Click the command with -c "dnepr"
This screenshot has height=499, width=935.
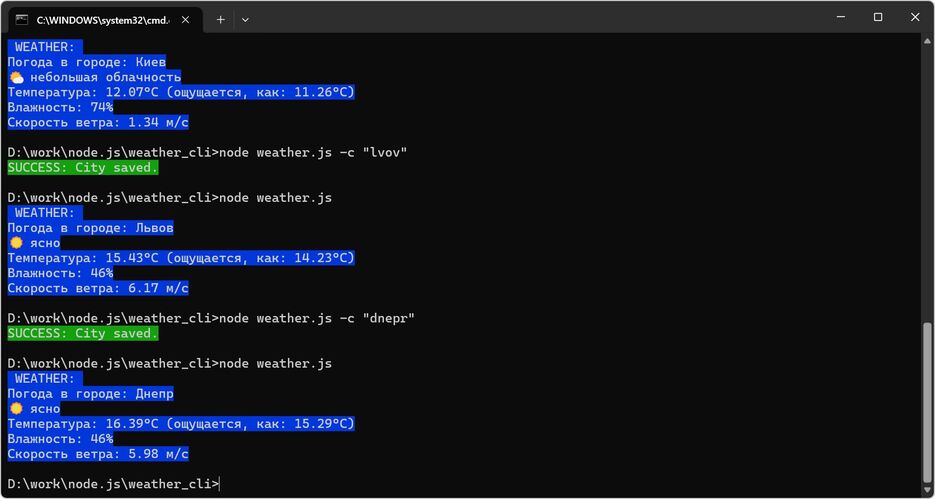point(211,318)
